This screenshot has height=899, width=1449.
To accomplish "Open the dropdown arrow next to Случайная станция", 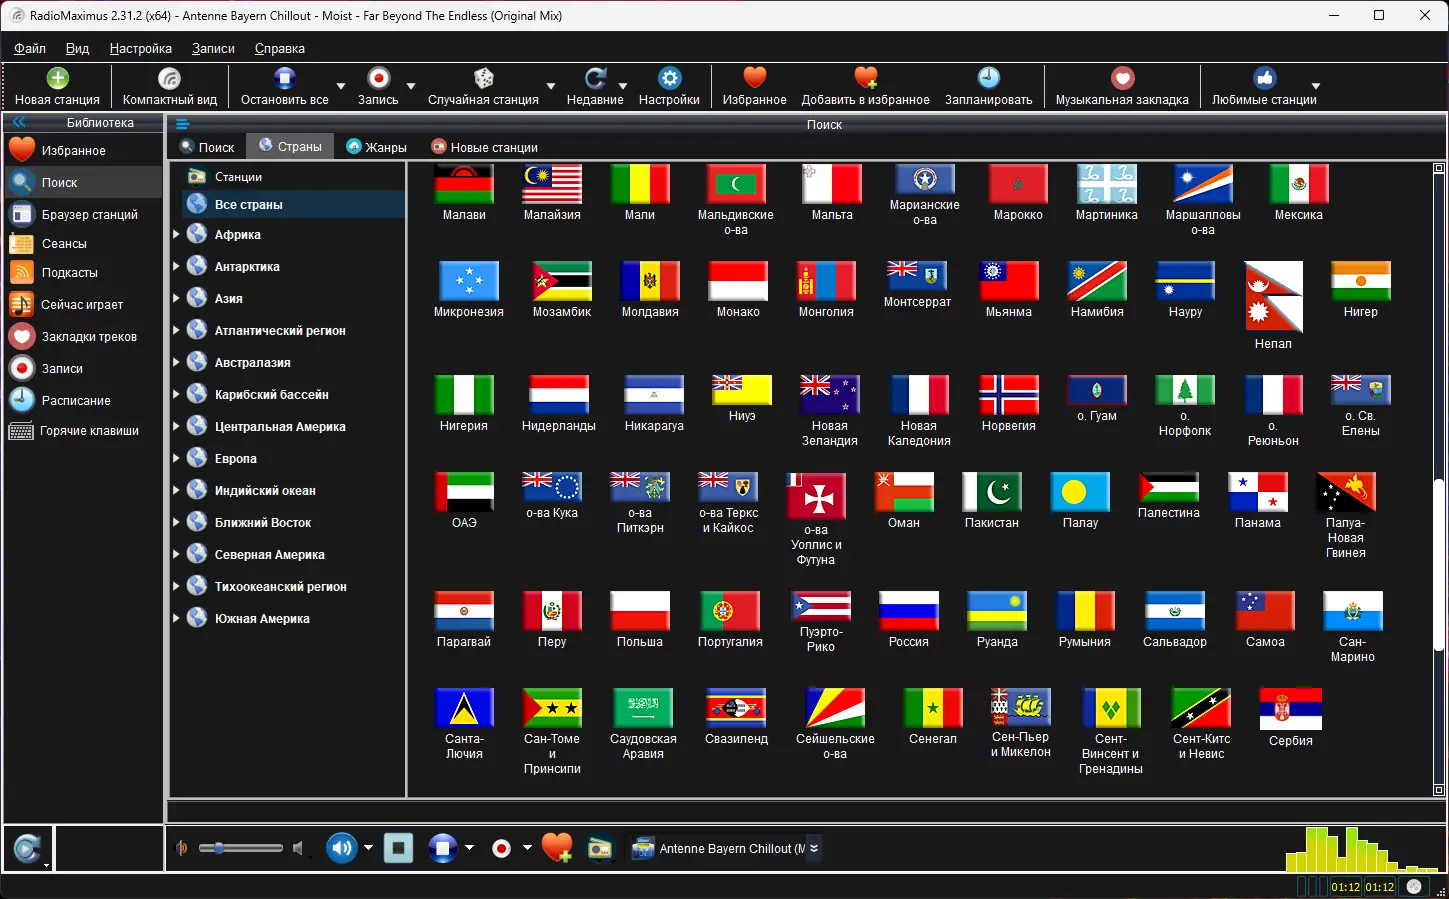I will [x=551, y=86].
